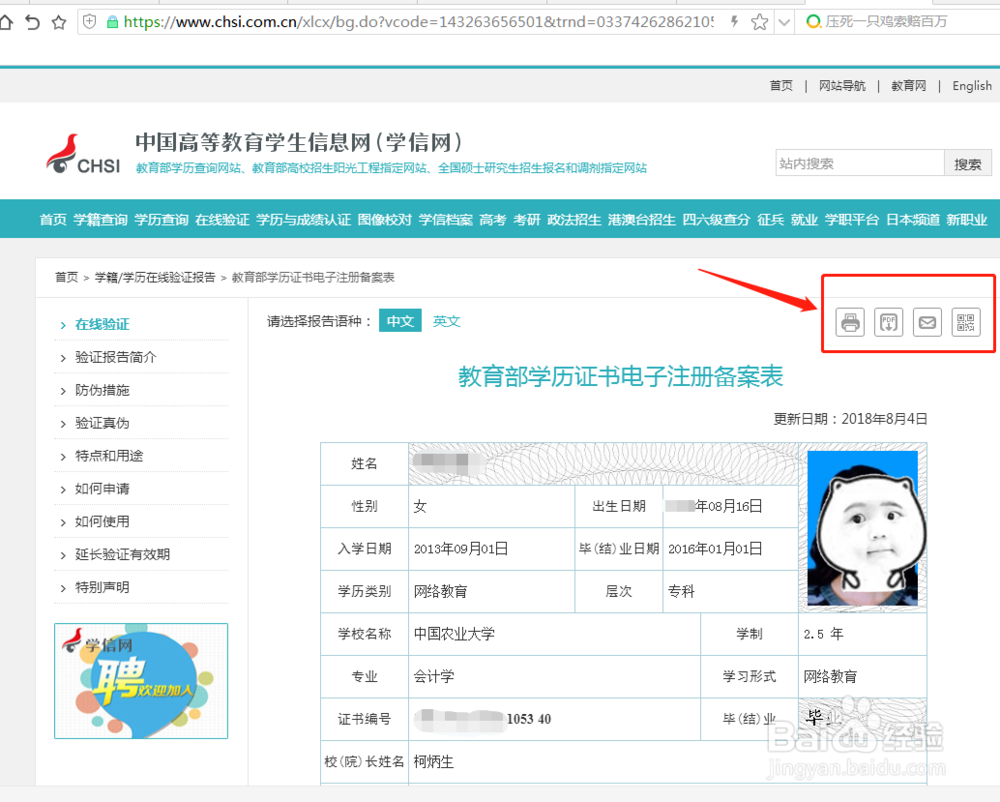Open the QR code icon
1000x802 pixels.
pos(965,322)
